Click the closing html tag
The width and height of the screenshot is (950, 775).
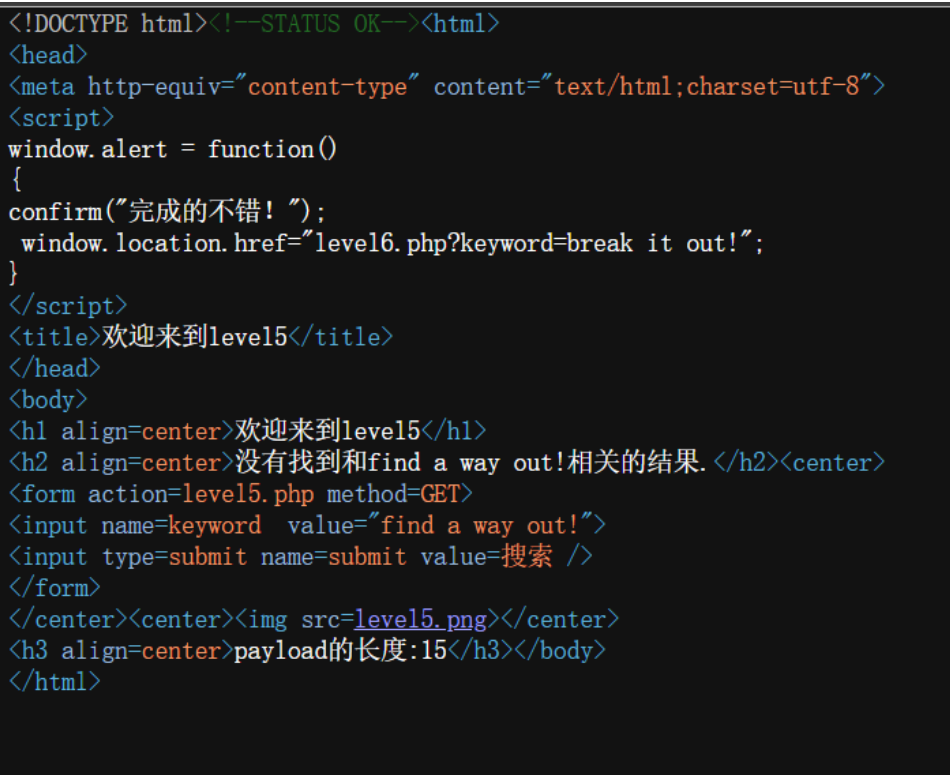(x=55, y=682)
